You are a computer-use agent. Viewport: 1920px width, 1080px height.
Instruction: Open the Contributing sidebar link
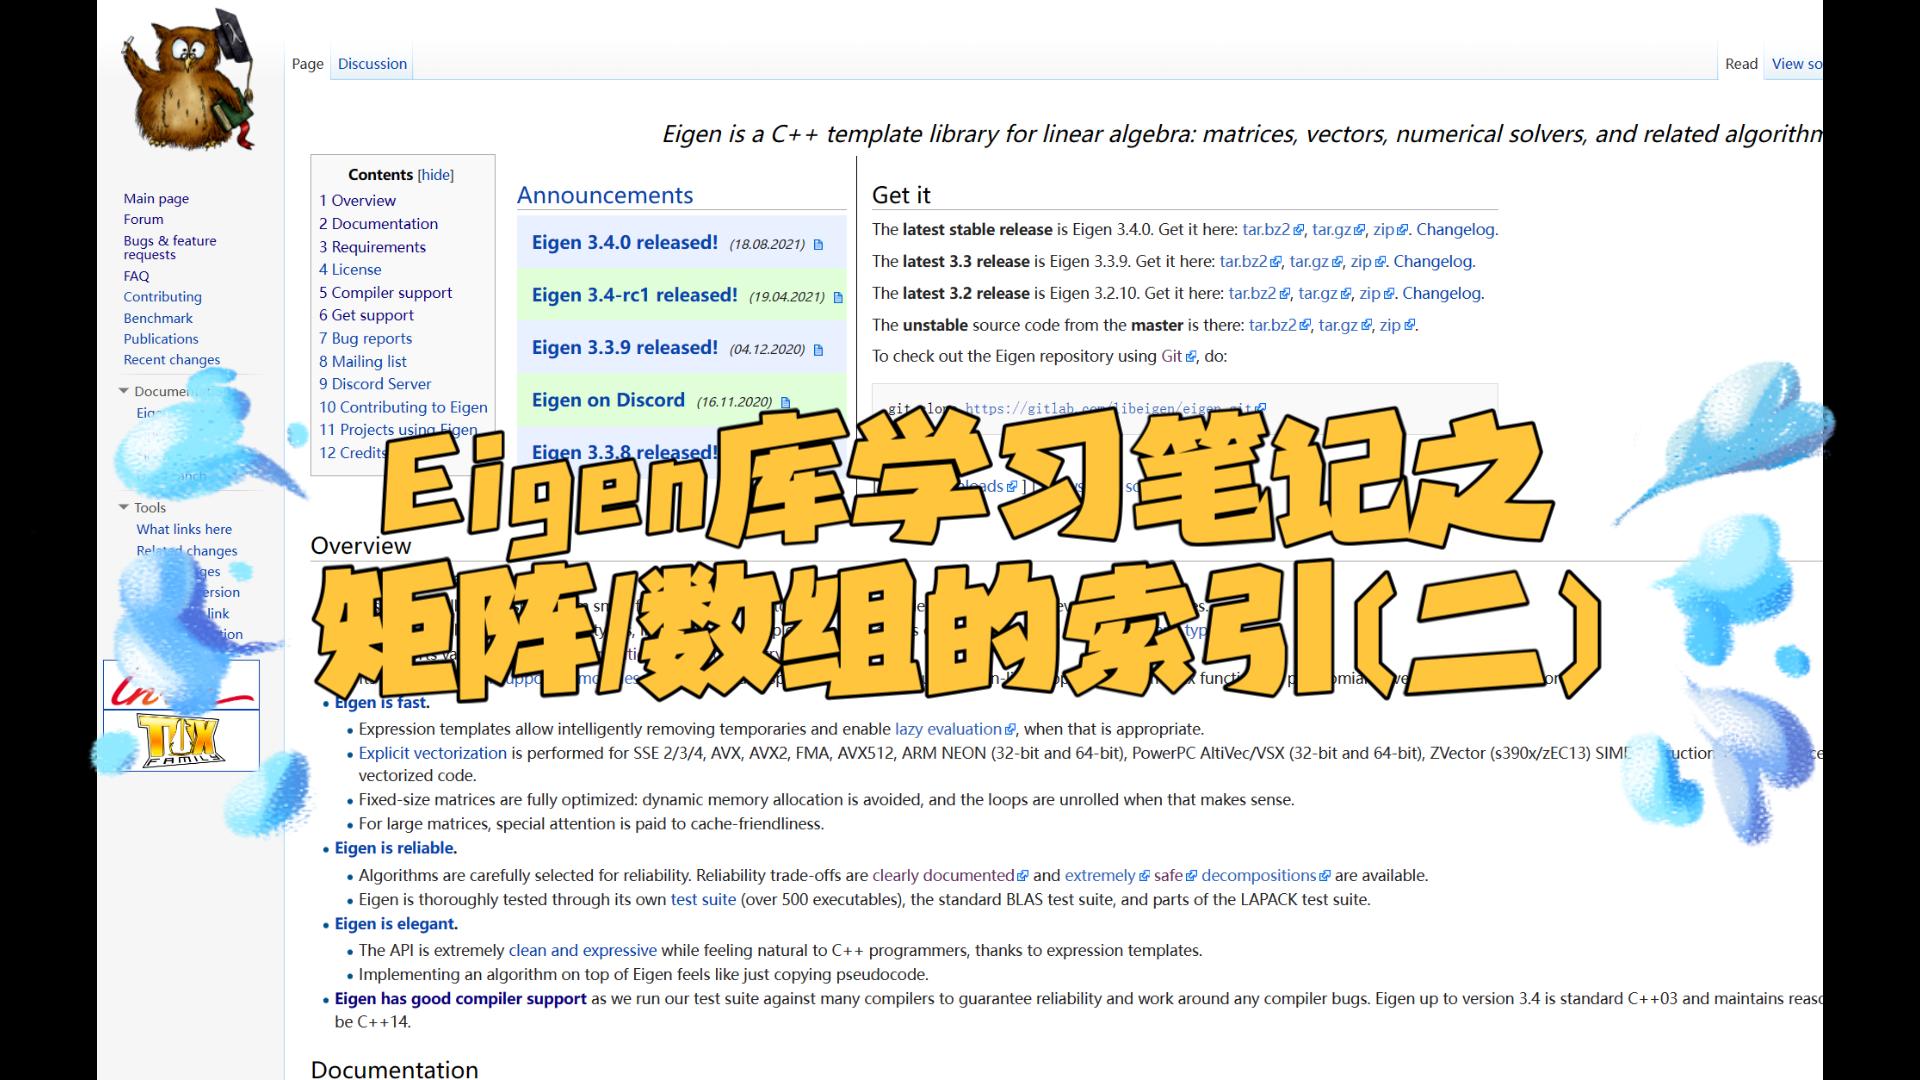(x=162, y=297)
